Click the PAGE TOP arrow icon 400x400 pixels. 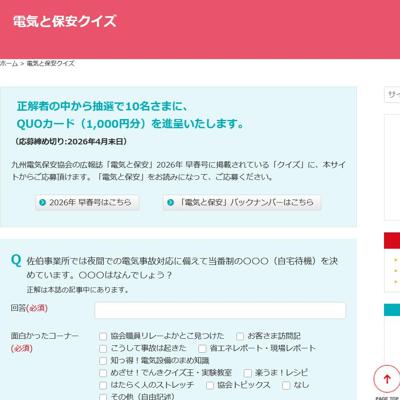tap(387, 379)
